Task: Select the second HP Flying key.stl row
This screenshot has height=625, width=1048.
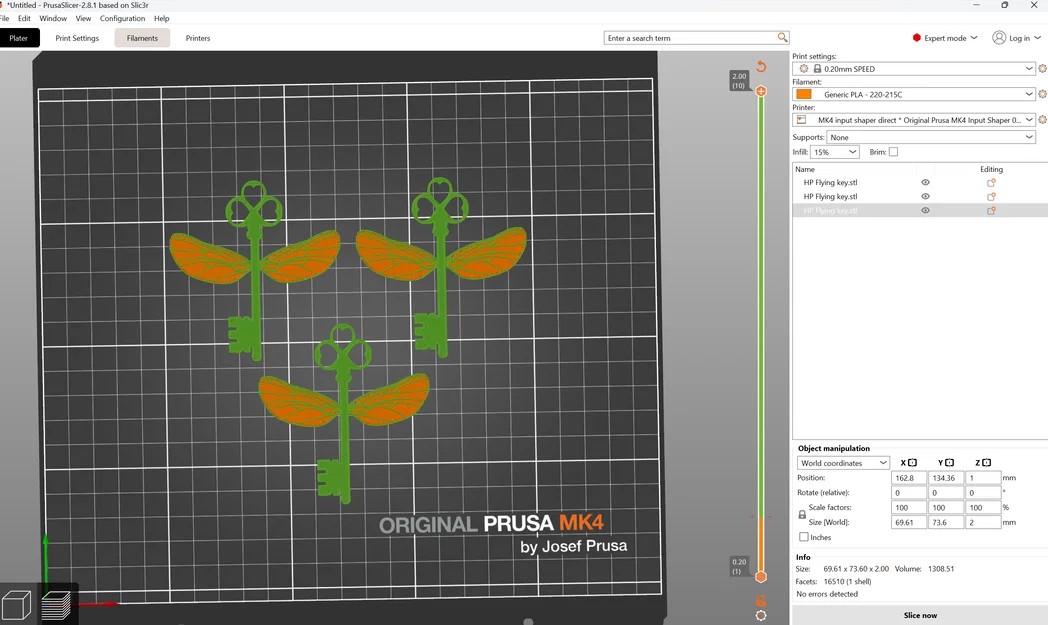Action: [920, 197]
